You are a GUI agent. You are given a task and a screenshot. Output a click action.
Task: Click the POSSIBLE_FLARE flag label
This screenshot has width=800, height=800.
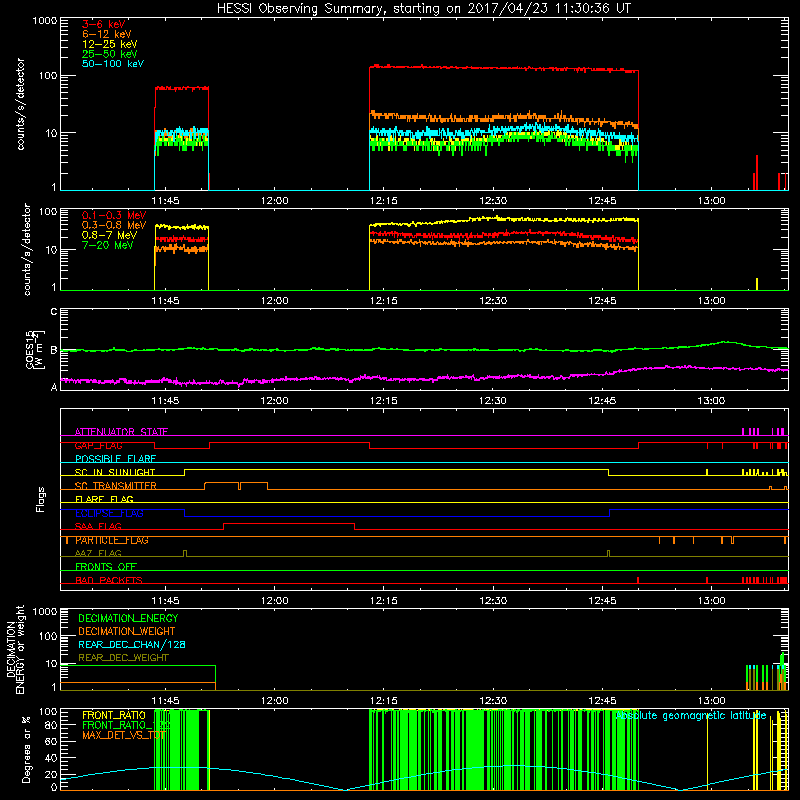tap(115, 459)
